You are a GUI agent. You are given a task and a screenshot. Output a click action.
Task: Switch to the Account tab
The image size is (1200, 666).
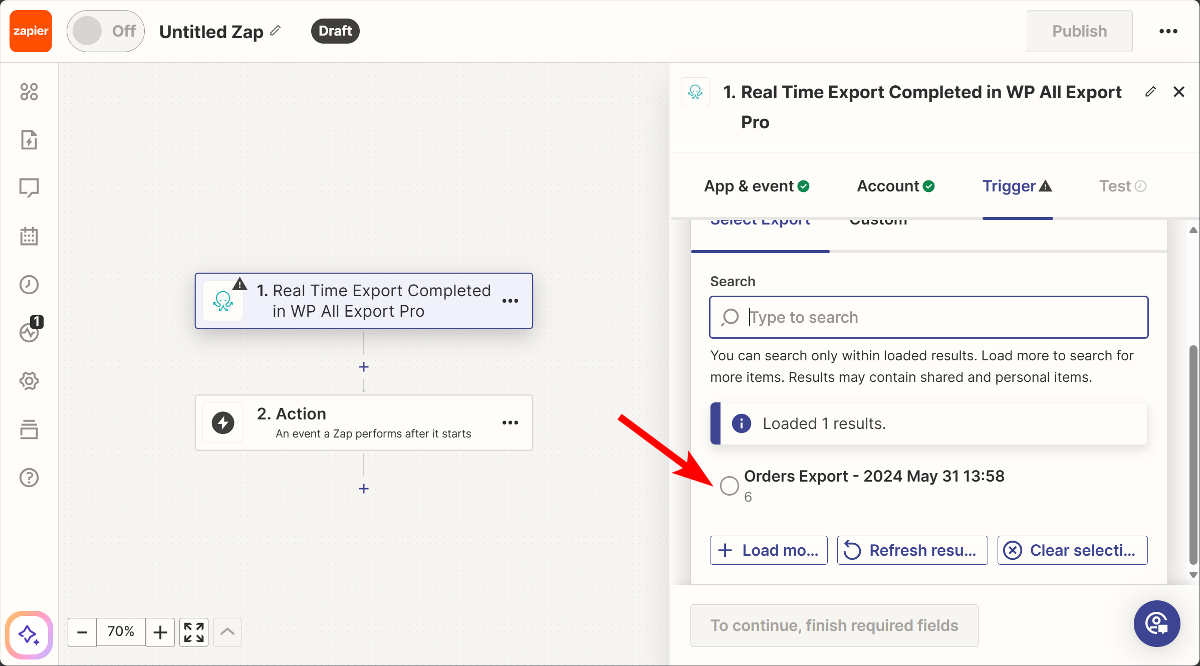pyautogui.click(x=895, y=186)
